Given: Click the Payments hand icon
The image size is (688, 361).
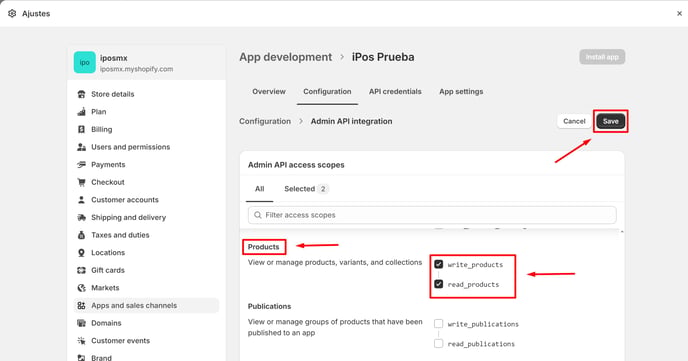Looking at the screenshot, I should [x=81, y=164].
